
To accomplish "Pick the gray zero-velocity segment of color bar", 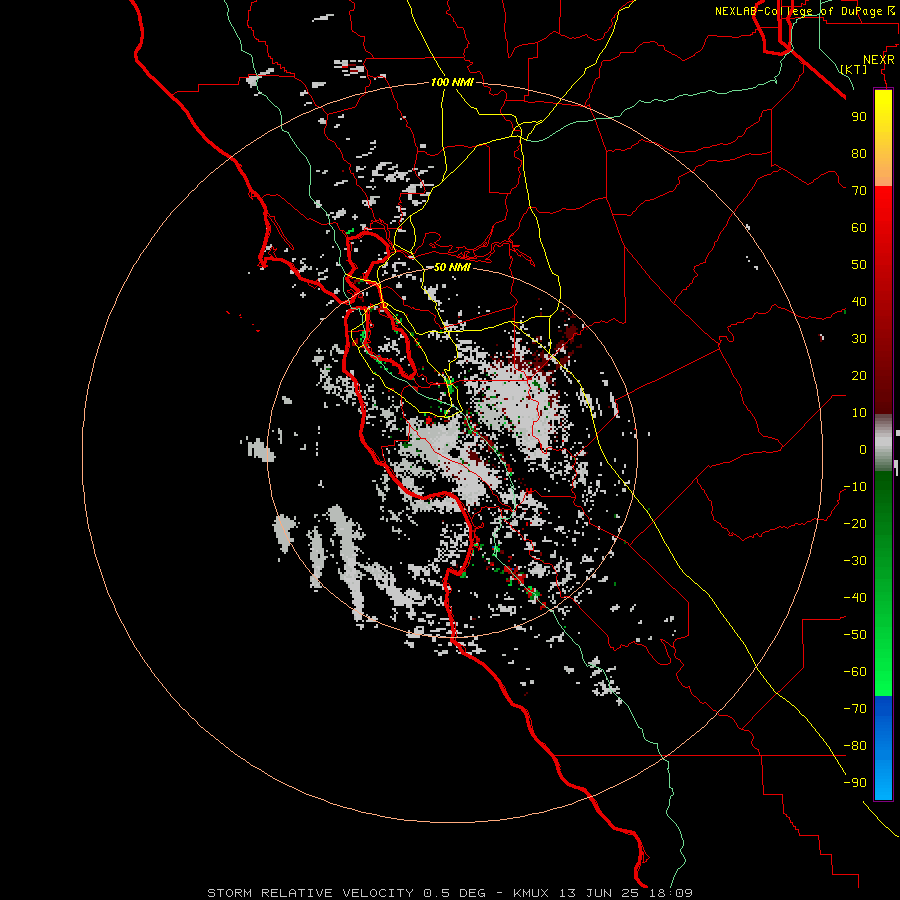I will click(883, 443).
